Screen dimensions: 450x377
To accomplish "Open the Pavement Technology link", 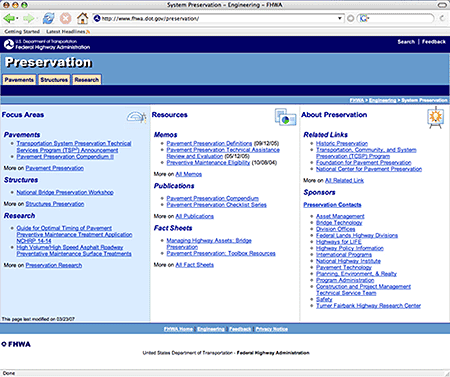I will point(344,267).
